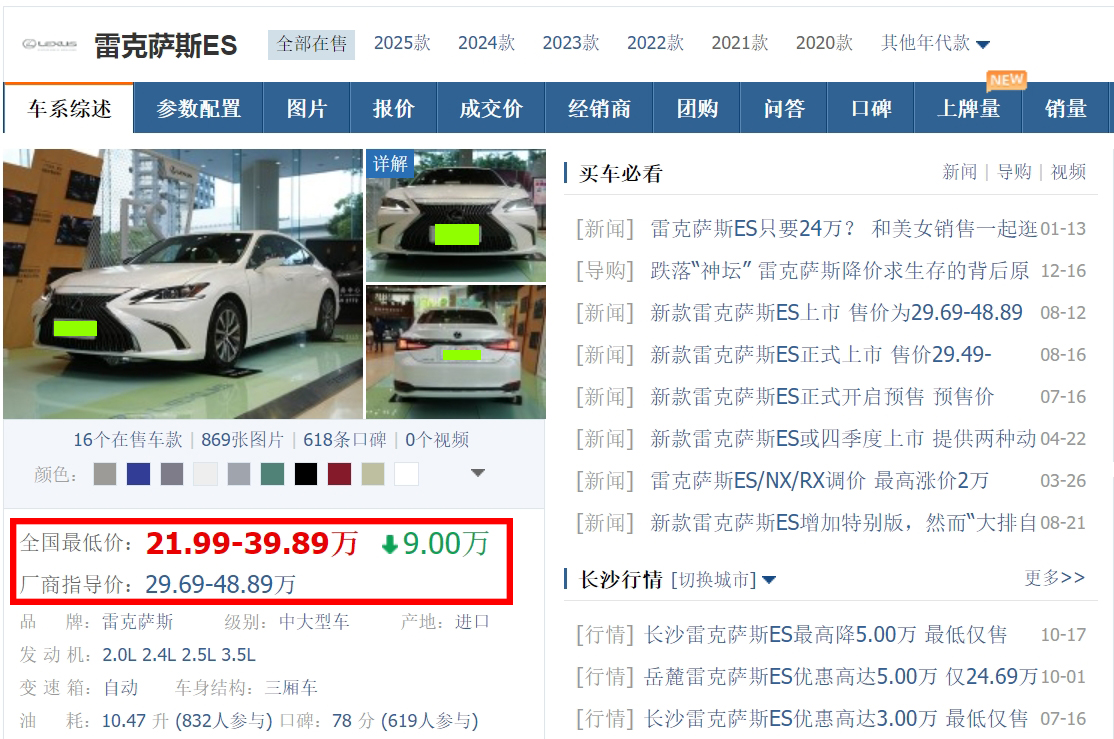This screenshot has height=739, width=1114.
Task: Pick the beige color swatch
Action: tap(373, 474)
